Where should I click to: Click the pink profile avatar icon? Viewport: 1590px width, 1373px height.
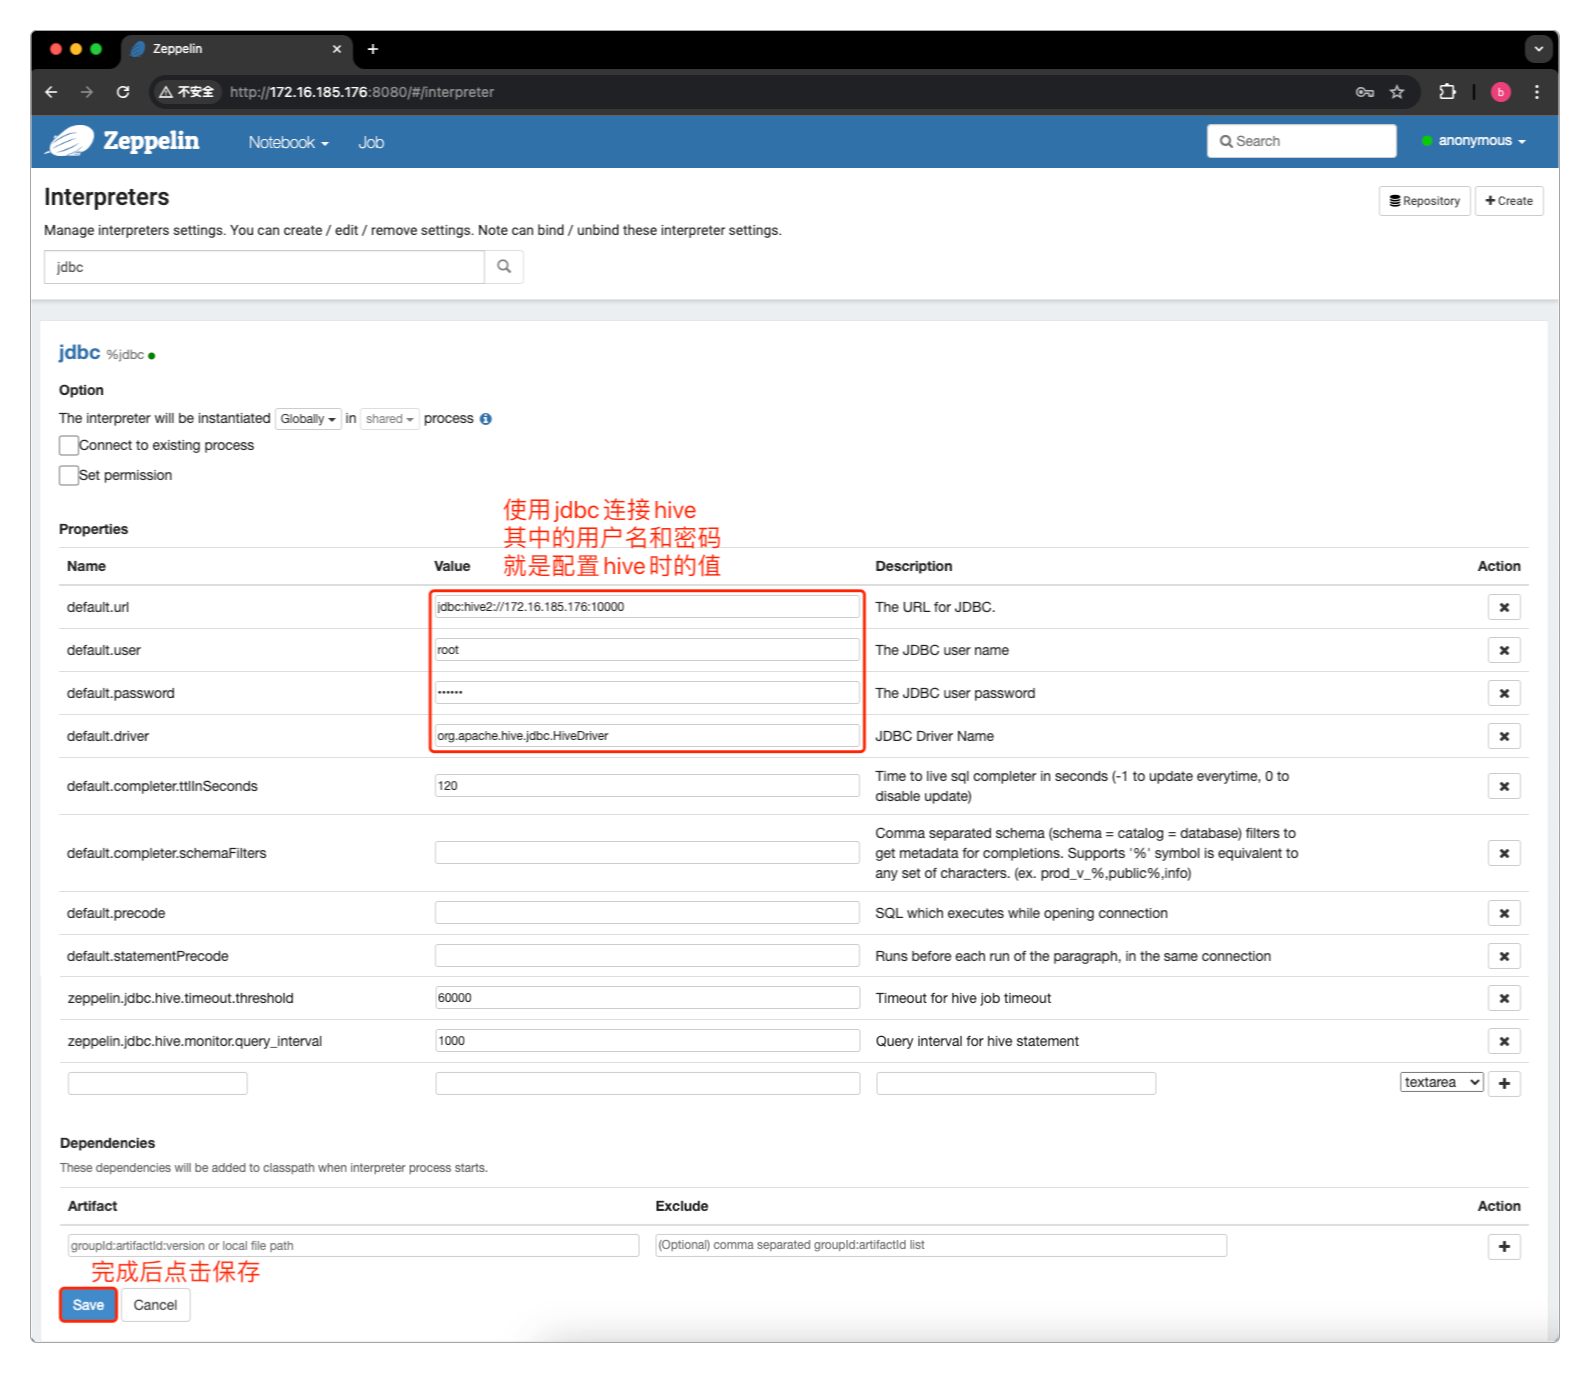[x=1500, y=92]
